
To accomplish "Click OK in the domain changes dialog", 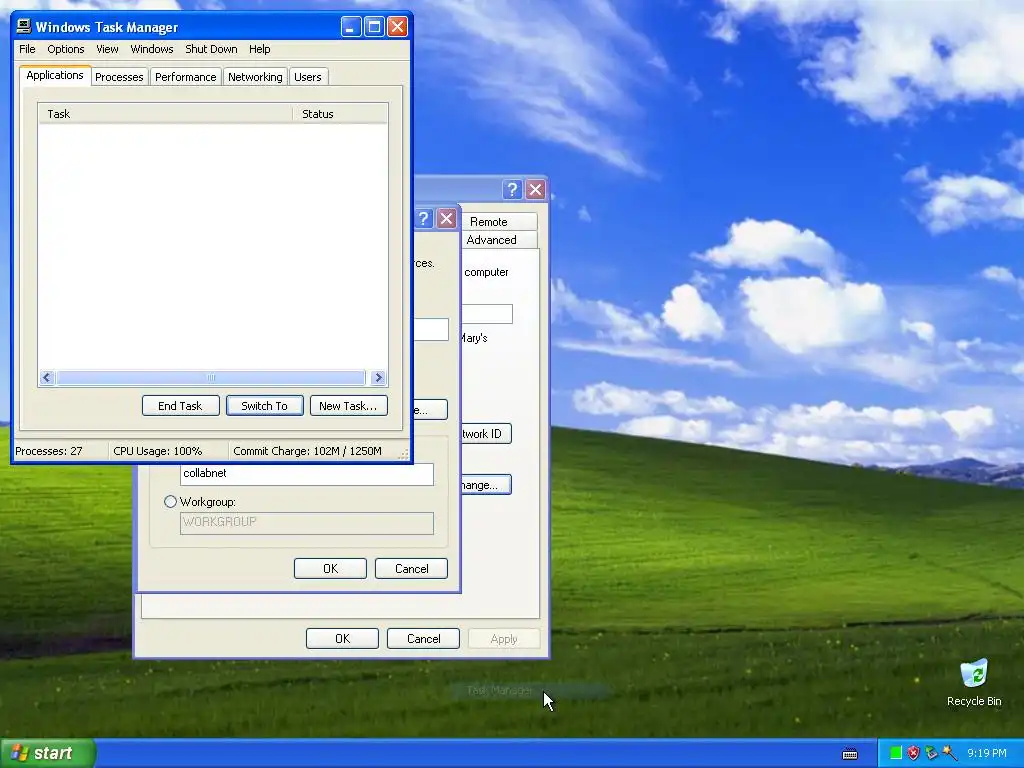I will tap(330, 569).
